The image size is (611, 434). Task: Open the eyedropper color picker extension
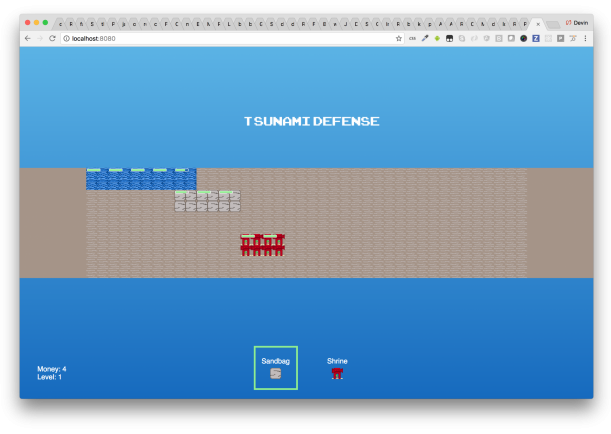pos(425,38)
